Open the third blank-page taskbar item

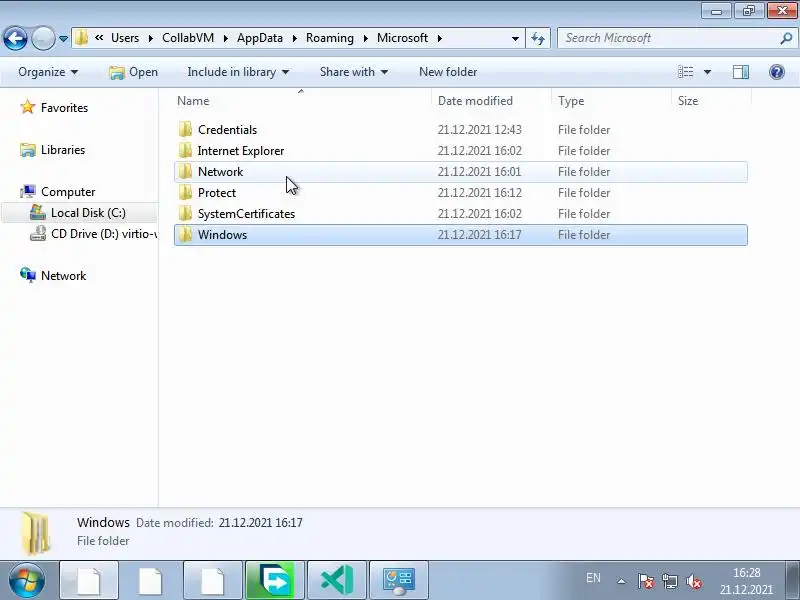point(213,581)
